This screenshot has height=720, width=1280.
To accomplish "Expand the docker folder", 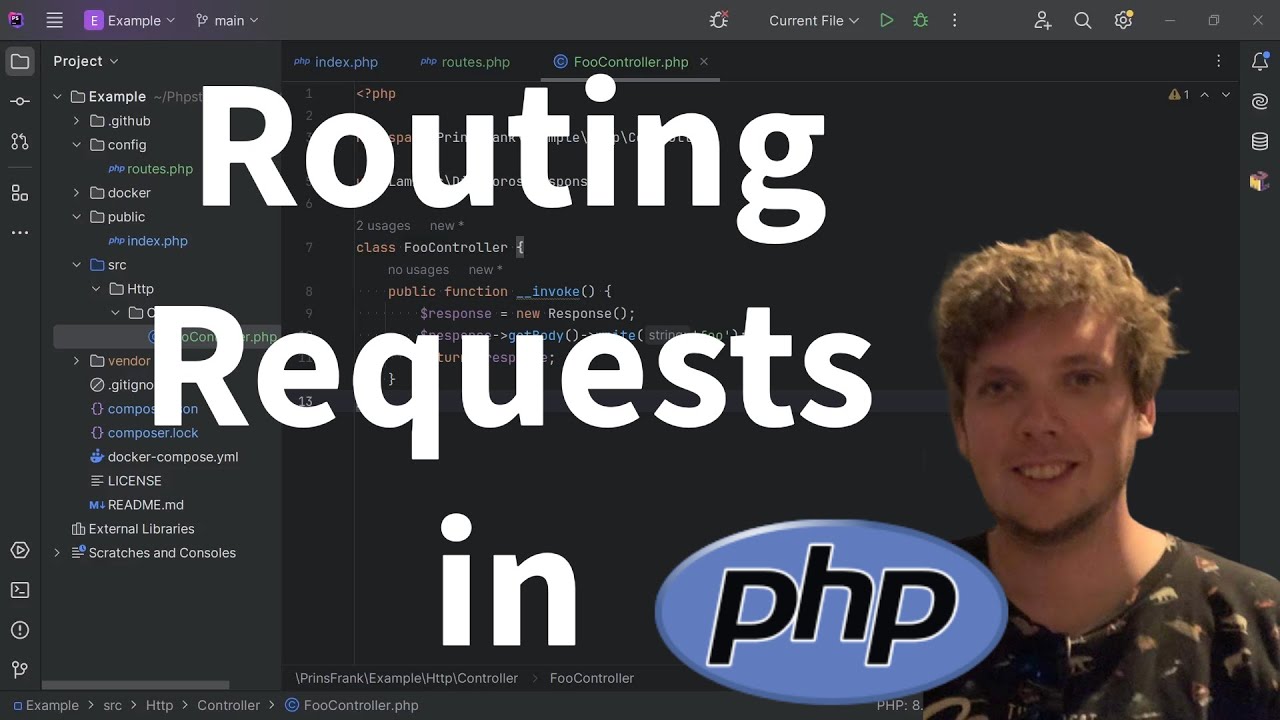I will pos(77,193).
